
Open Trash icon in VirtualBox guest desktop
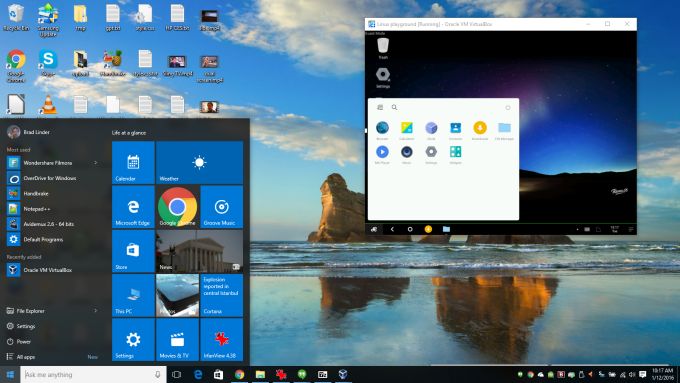click(383, 48)
